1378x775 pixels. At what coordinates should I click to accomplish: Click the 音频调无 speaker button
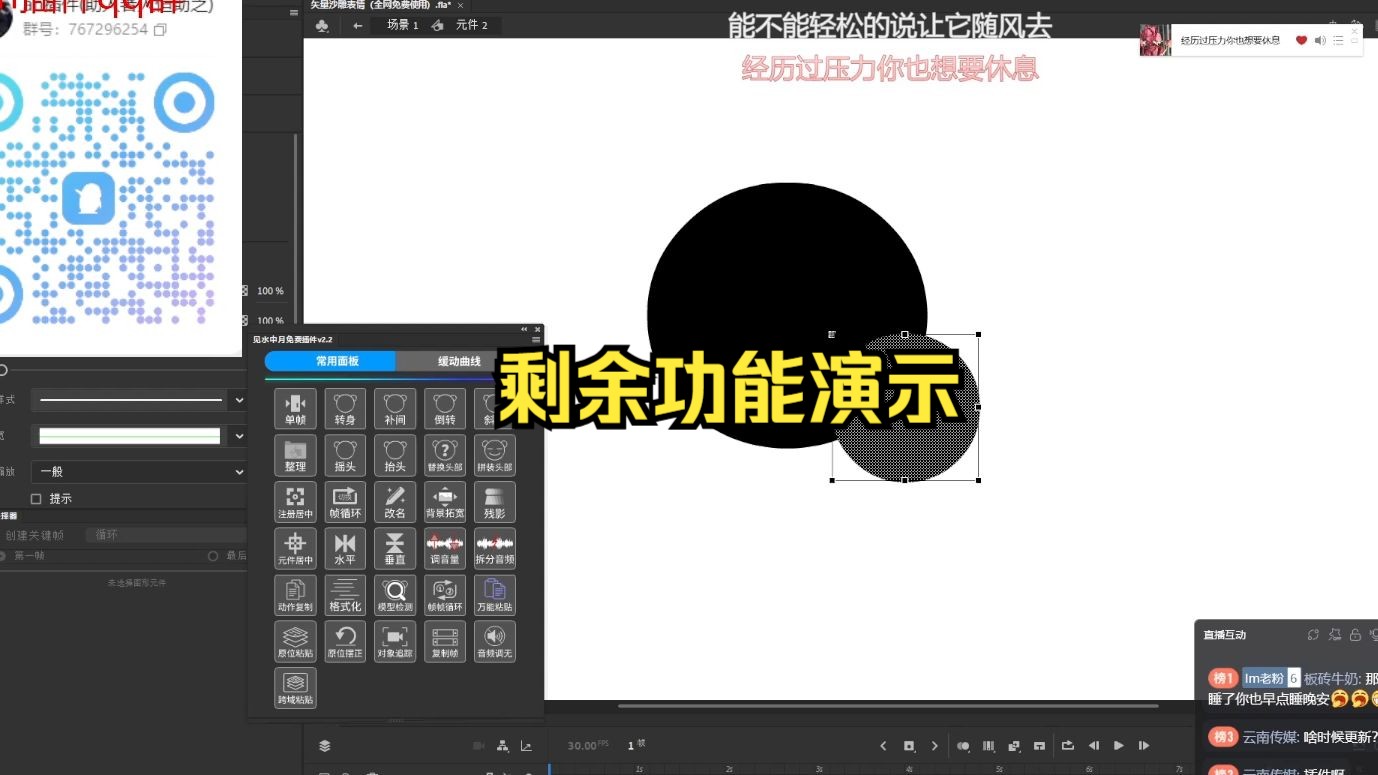(495, 641)
